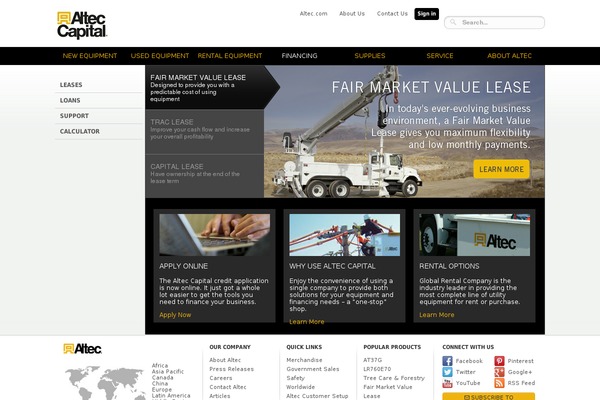The height and width of the screenshot is (400, 600).
Task: Open the Altec Customer Setup link
Action: [x=317, y=396]
